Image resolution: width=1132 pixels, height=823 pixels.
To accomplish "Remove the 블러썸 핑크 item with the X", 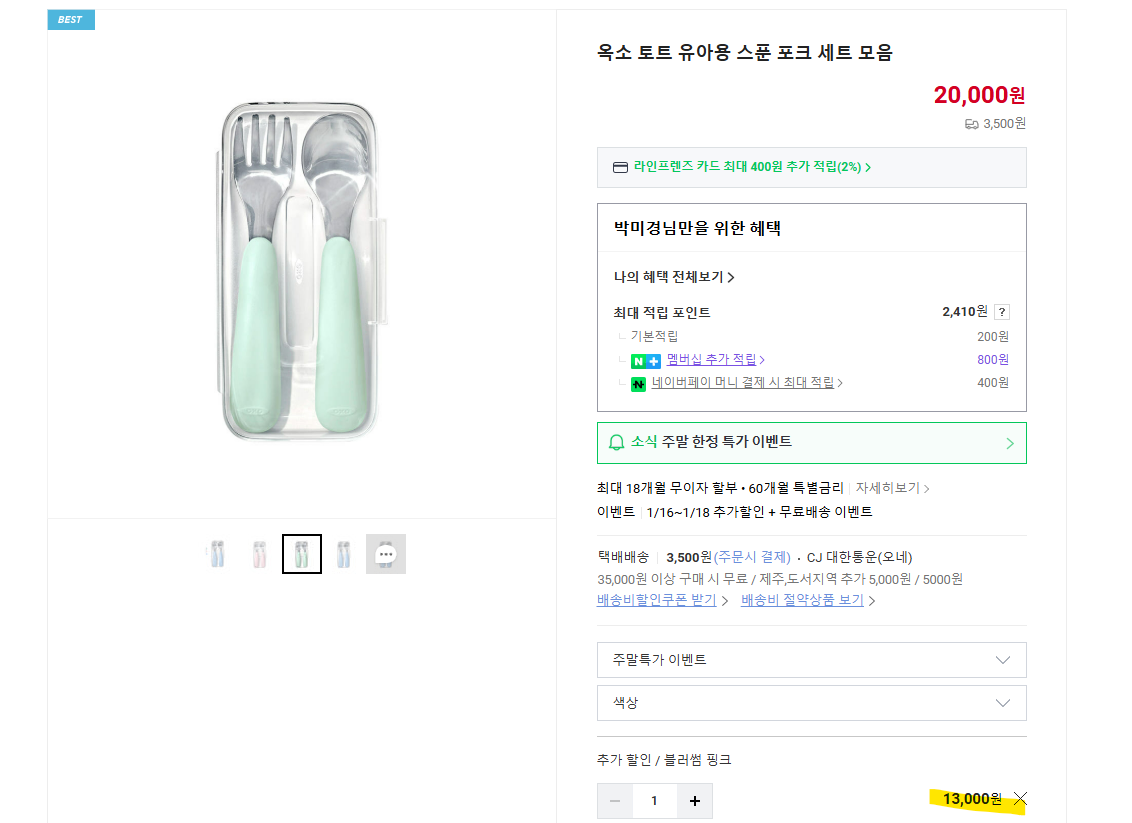I will coord(1020,798).
